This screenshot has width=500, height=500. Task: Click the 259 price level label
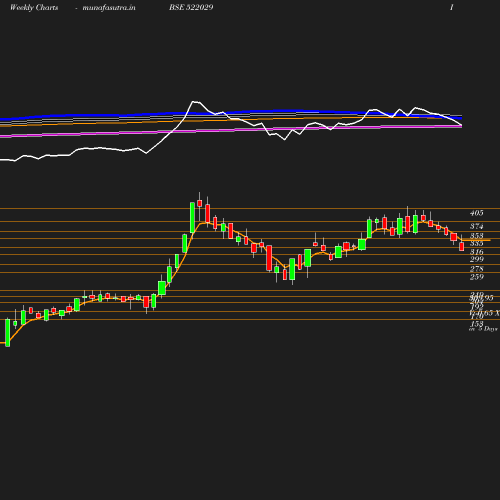click(477, 277)
